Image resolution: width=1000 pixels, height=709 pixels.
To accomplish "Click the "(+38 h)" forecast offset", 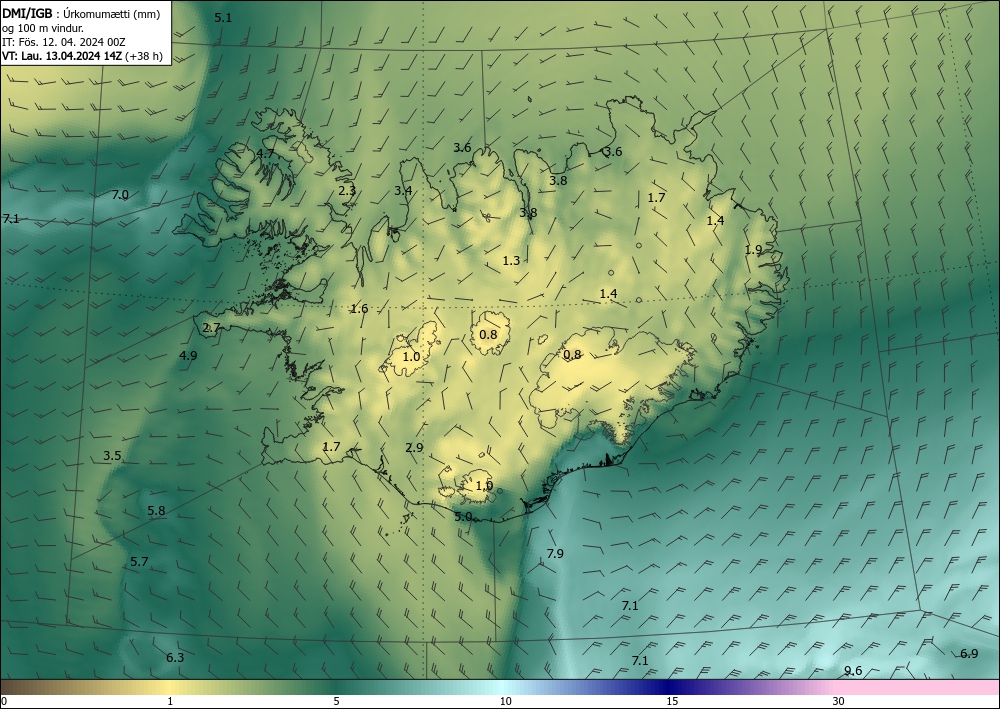I will [x=144, y=56].
